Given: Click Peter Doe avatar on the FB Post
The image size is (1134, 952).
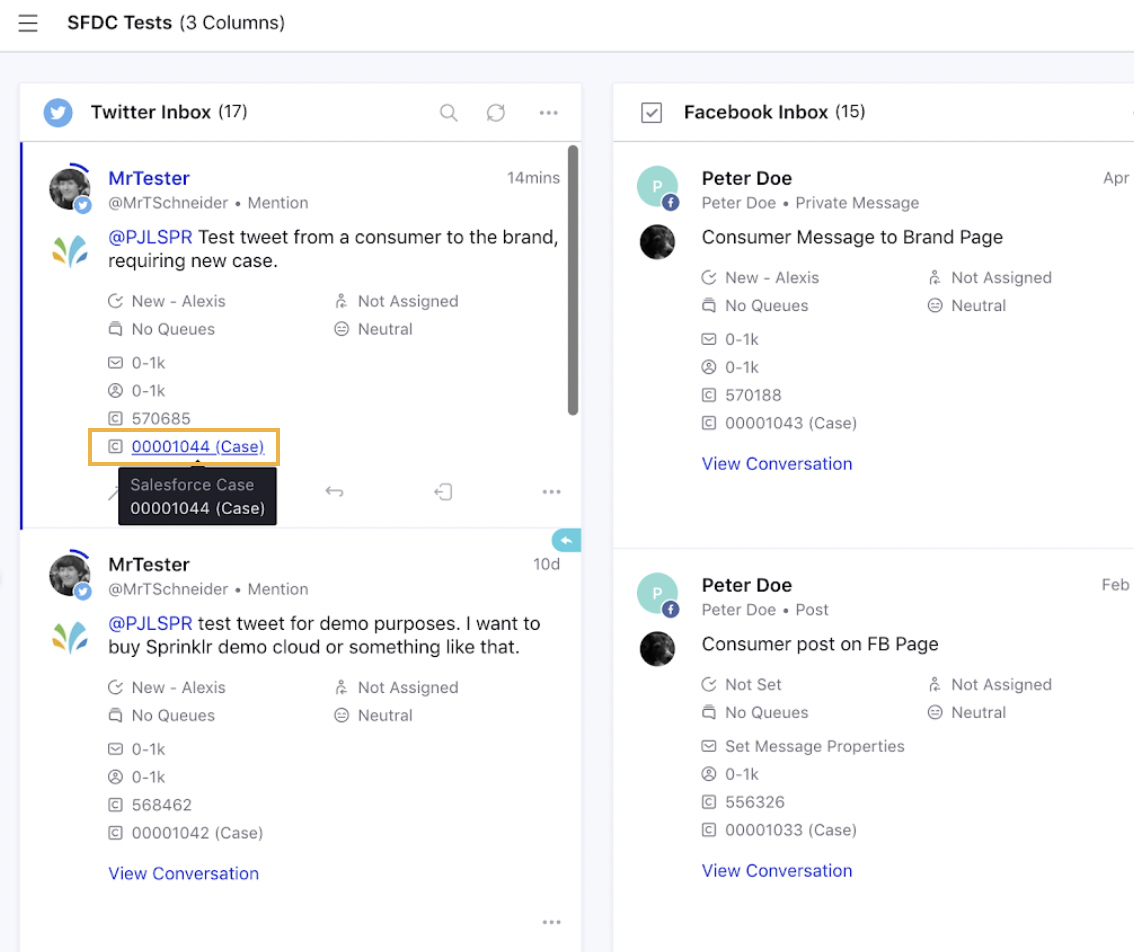Looking at the screenshot, I should (657, 594).
